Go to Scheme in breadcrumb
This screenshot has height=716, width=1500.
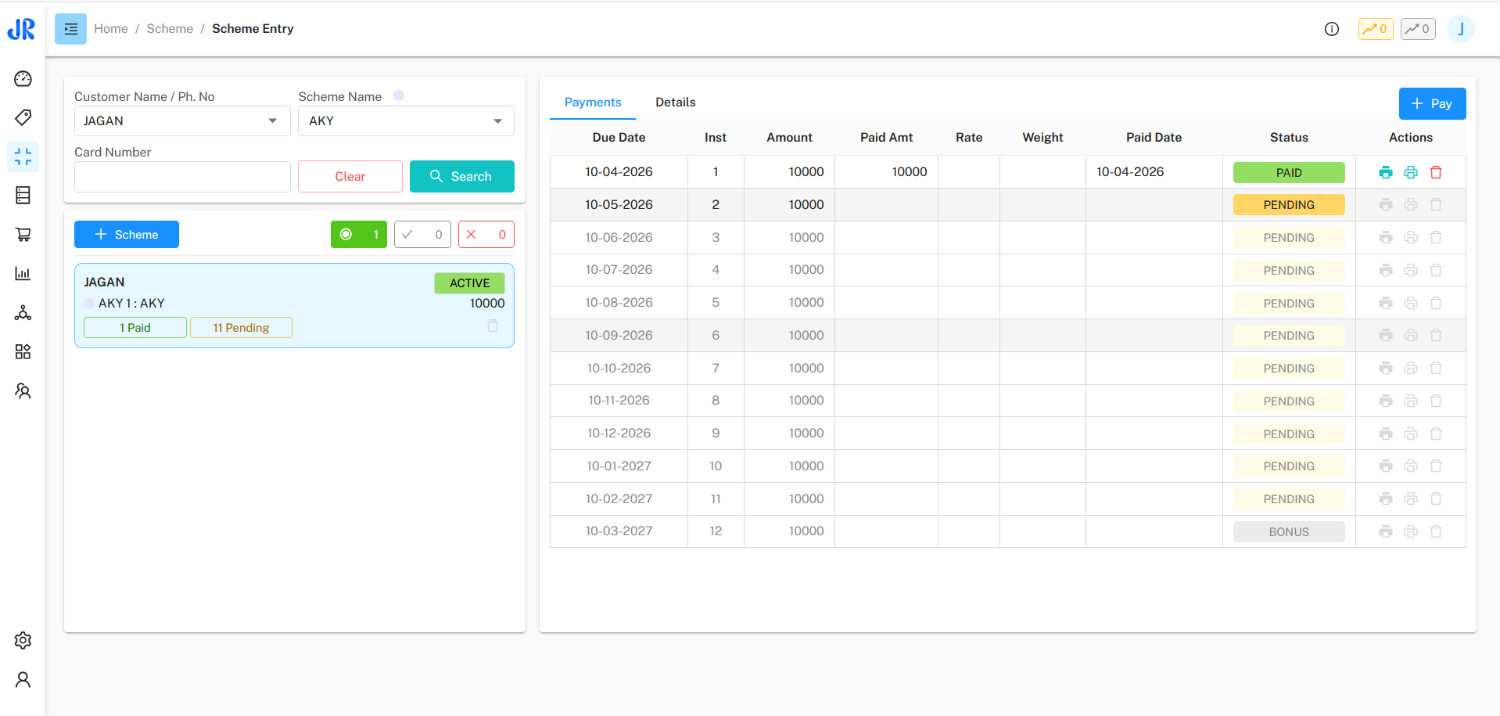(170, 29)
